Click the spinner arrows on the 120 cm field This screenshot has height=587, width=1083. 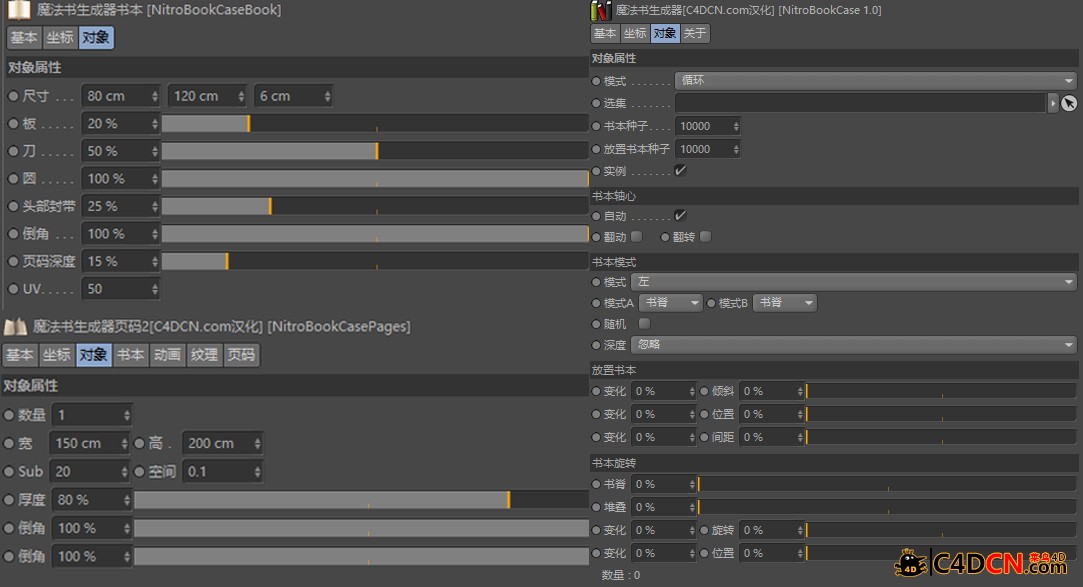click(241, 96)
